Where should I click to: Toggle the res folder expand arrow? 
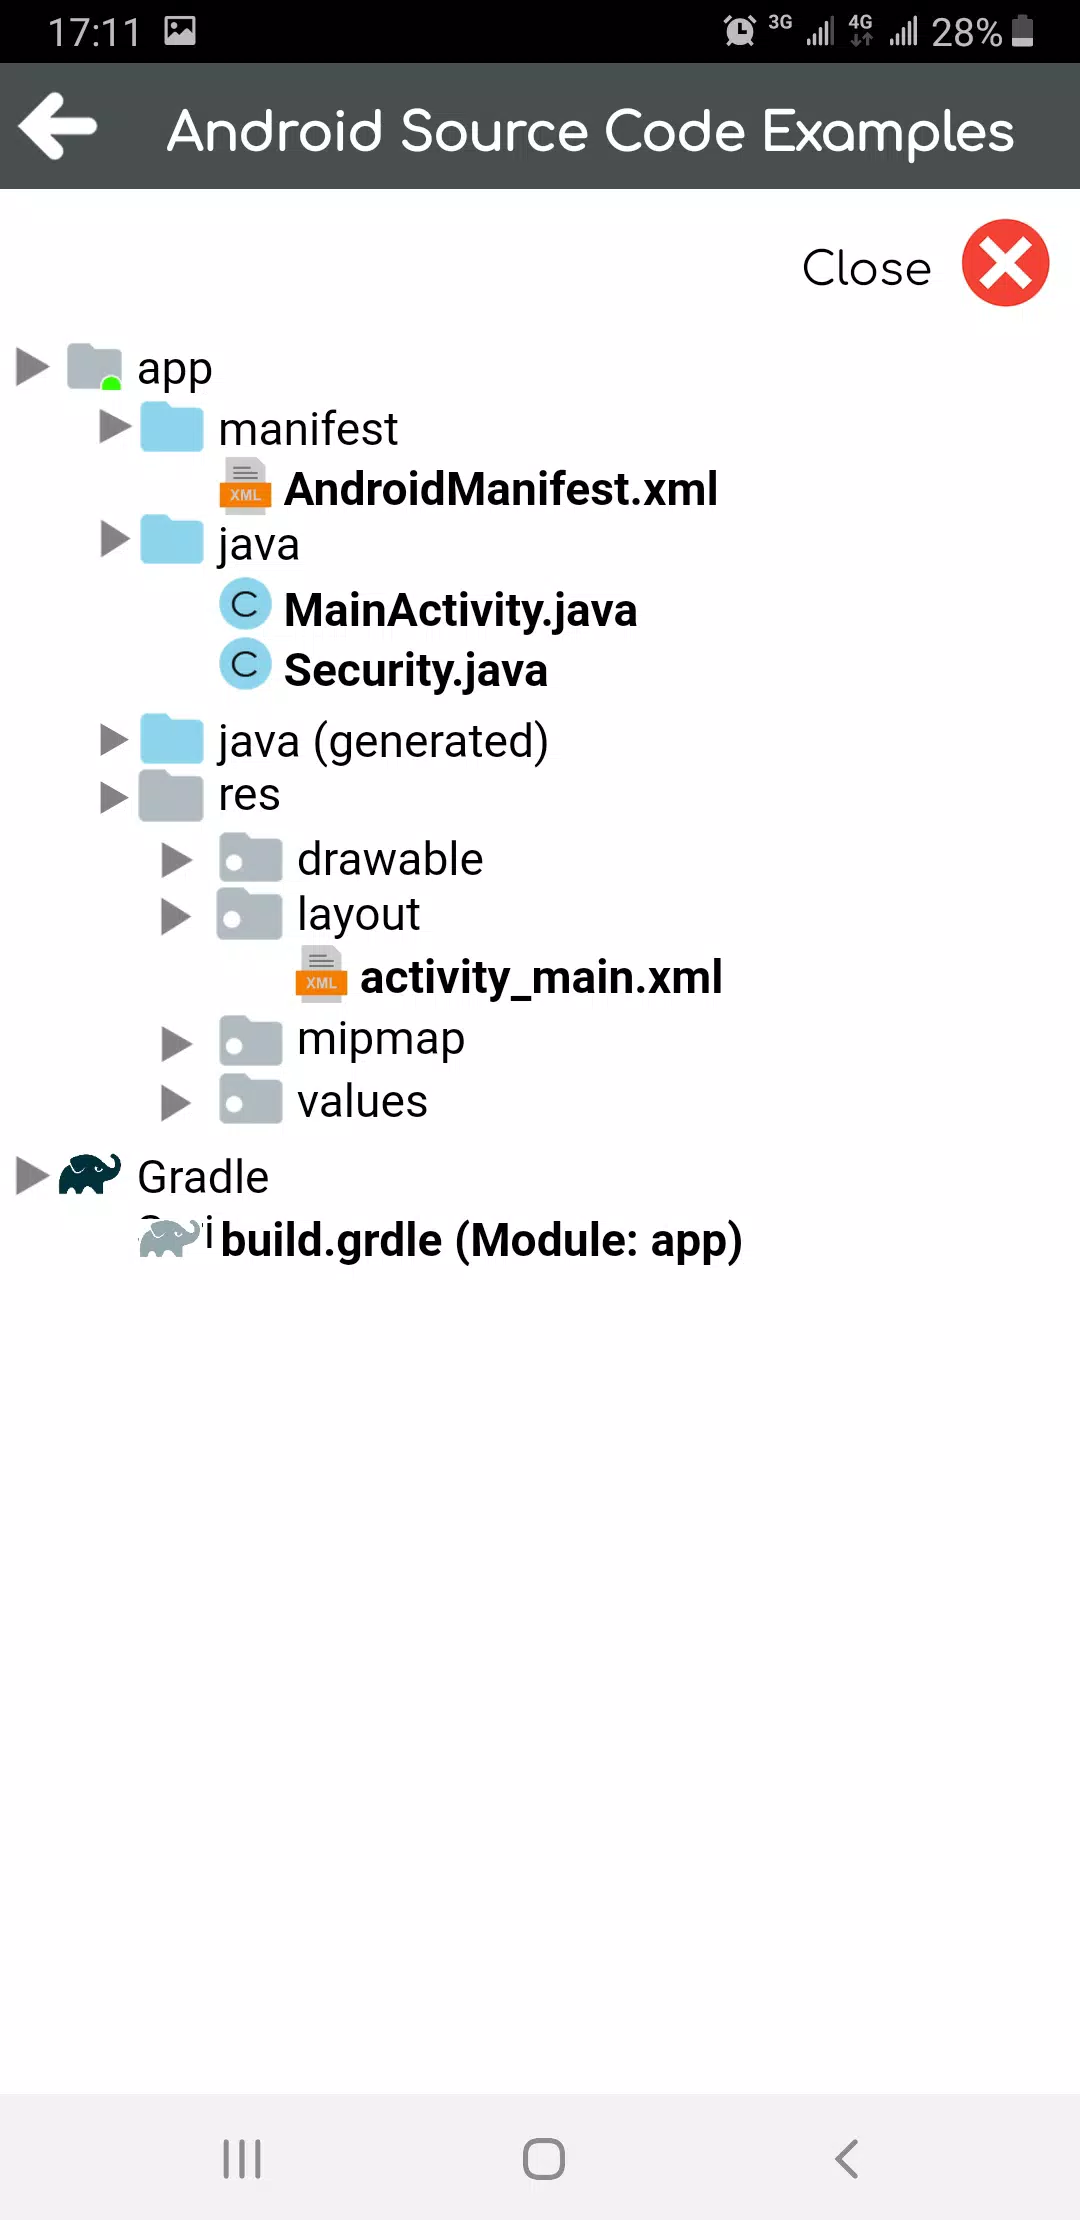pyautogui.click(x=114, y=798)
